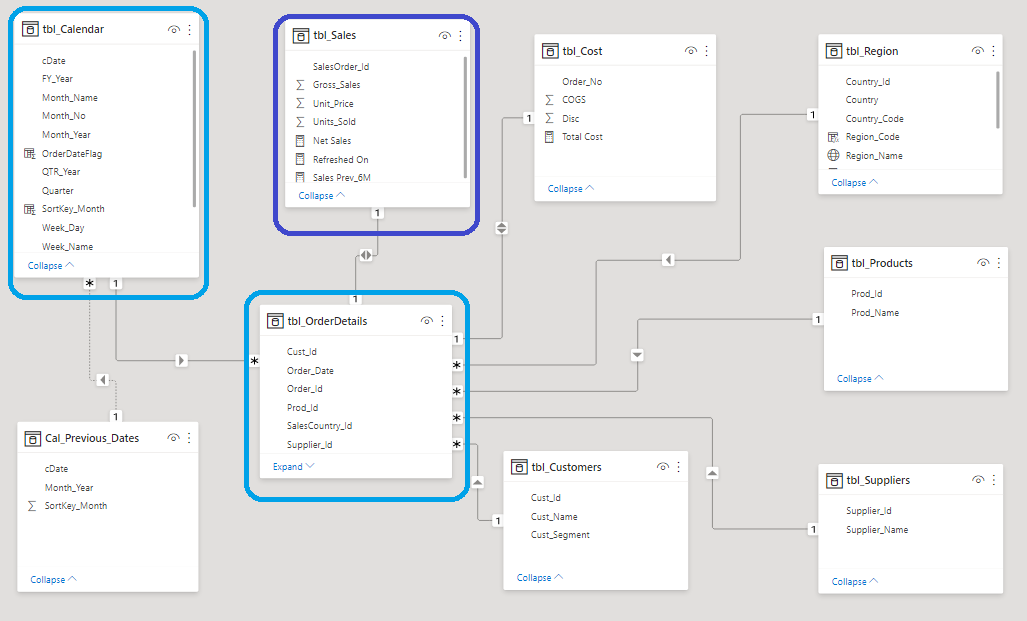
Task: Click the table icon in tbl_Customers header
Action: [519, 466]
